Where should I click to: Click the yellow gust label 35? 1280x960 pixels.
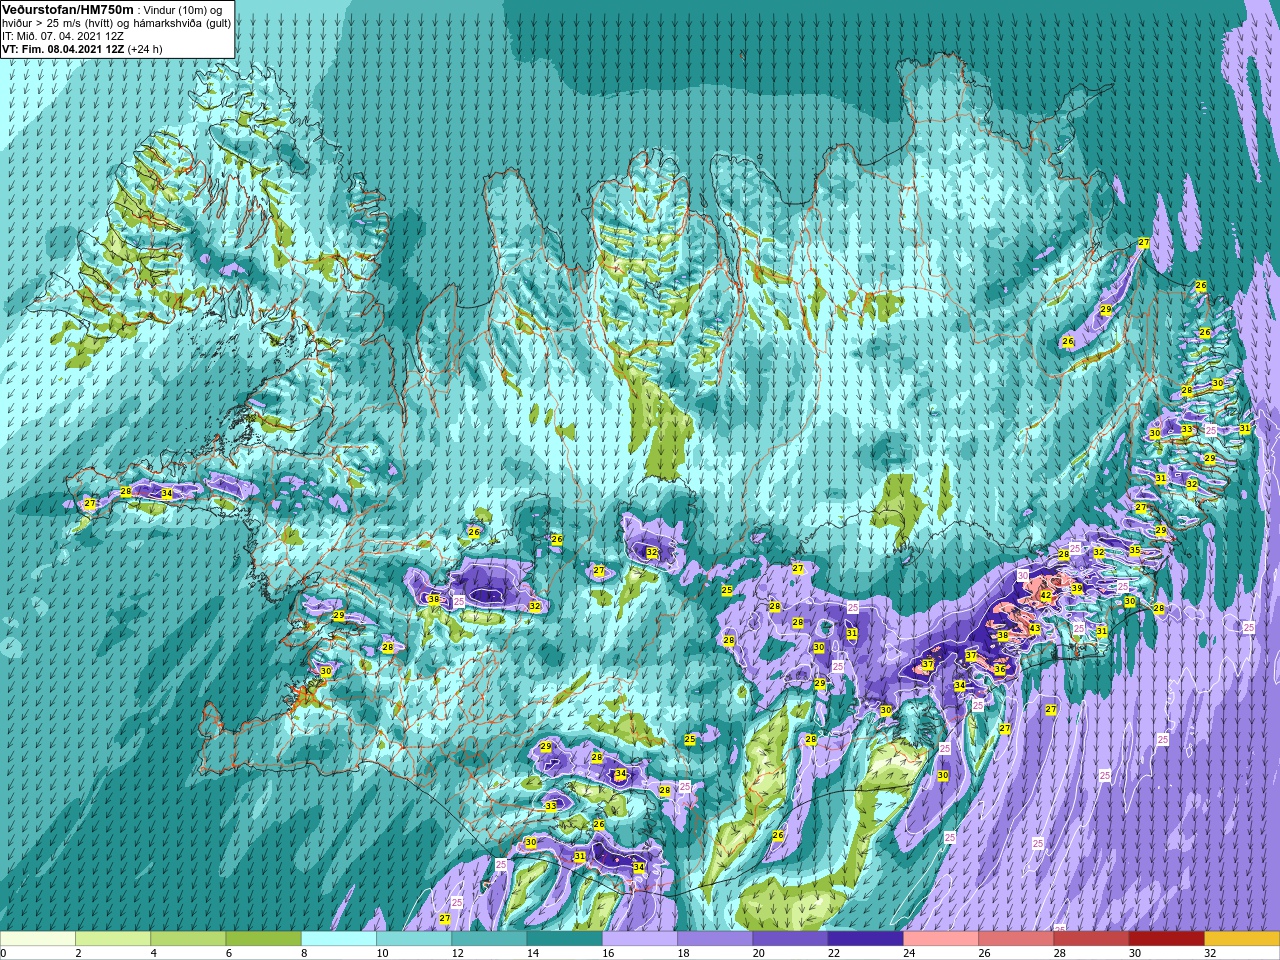click(x=1134, y=550)
